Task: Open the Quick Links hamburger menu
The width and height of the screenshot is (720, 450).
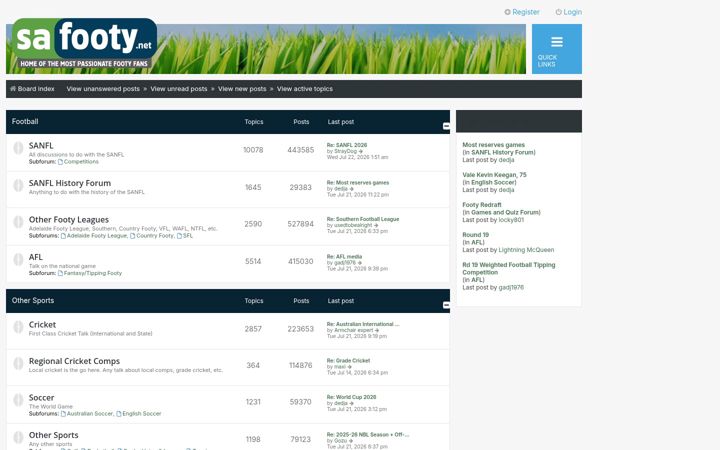Action: click(557, 49)
